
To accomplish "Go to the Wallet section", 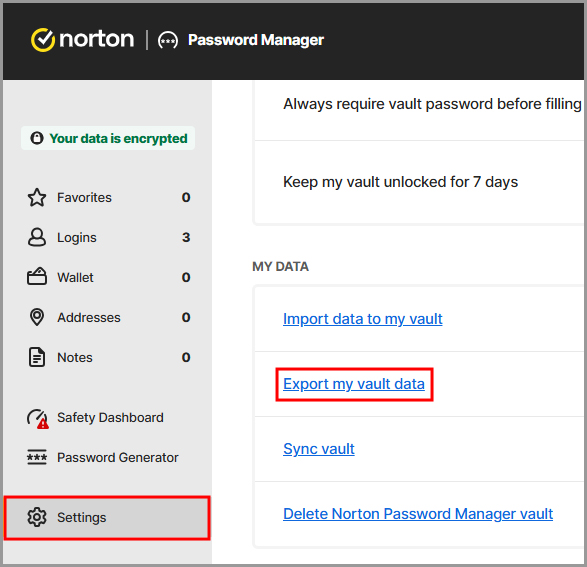I will (108, 277).
